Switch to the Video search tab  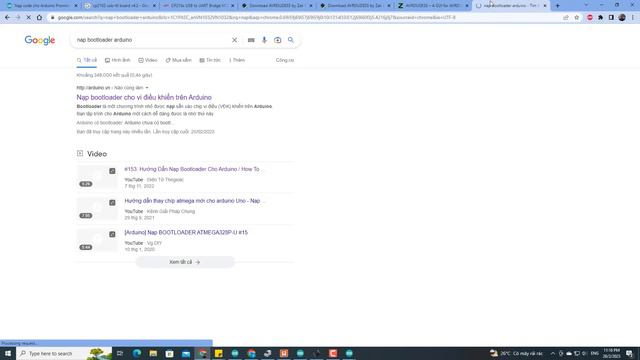(148, 60)
